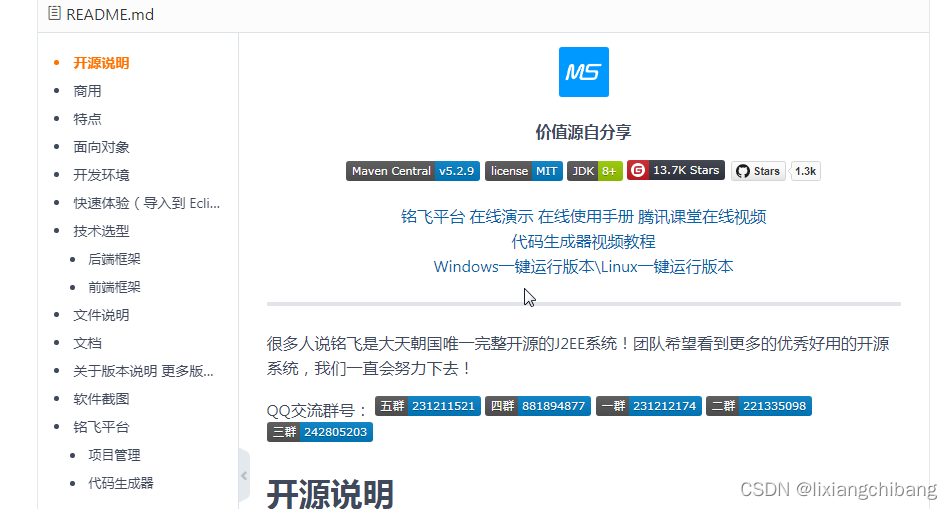
Task: Click the license MIT badge
Action: pyautogui.click(x=524, y=171)
